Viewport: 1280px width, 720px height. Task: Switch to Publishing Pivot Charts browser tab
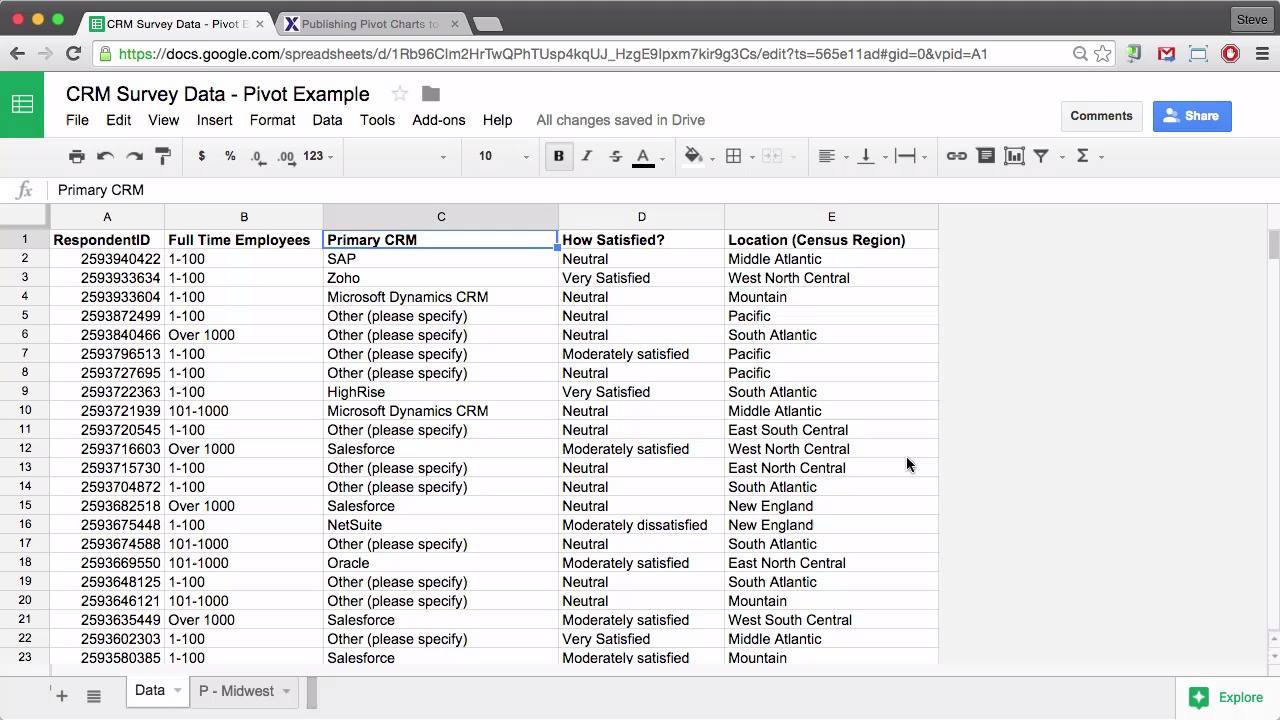[x=369, y=23]
